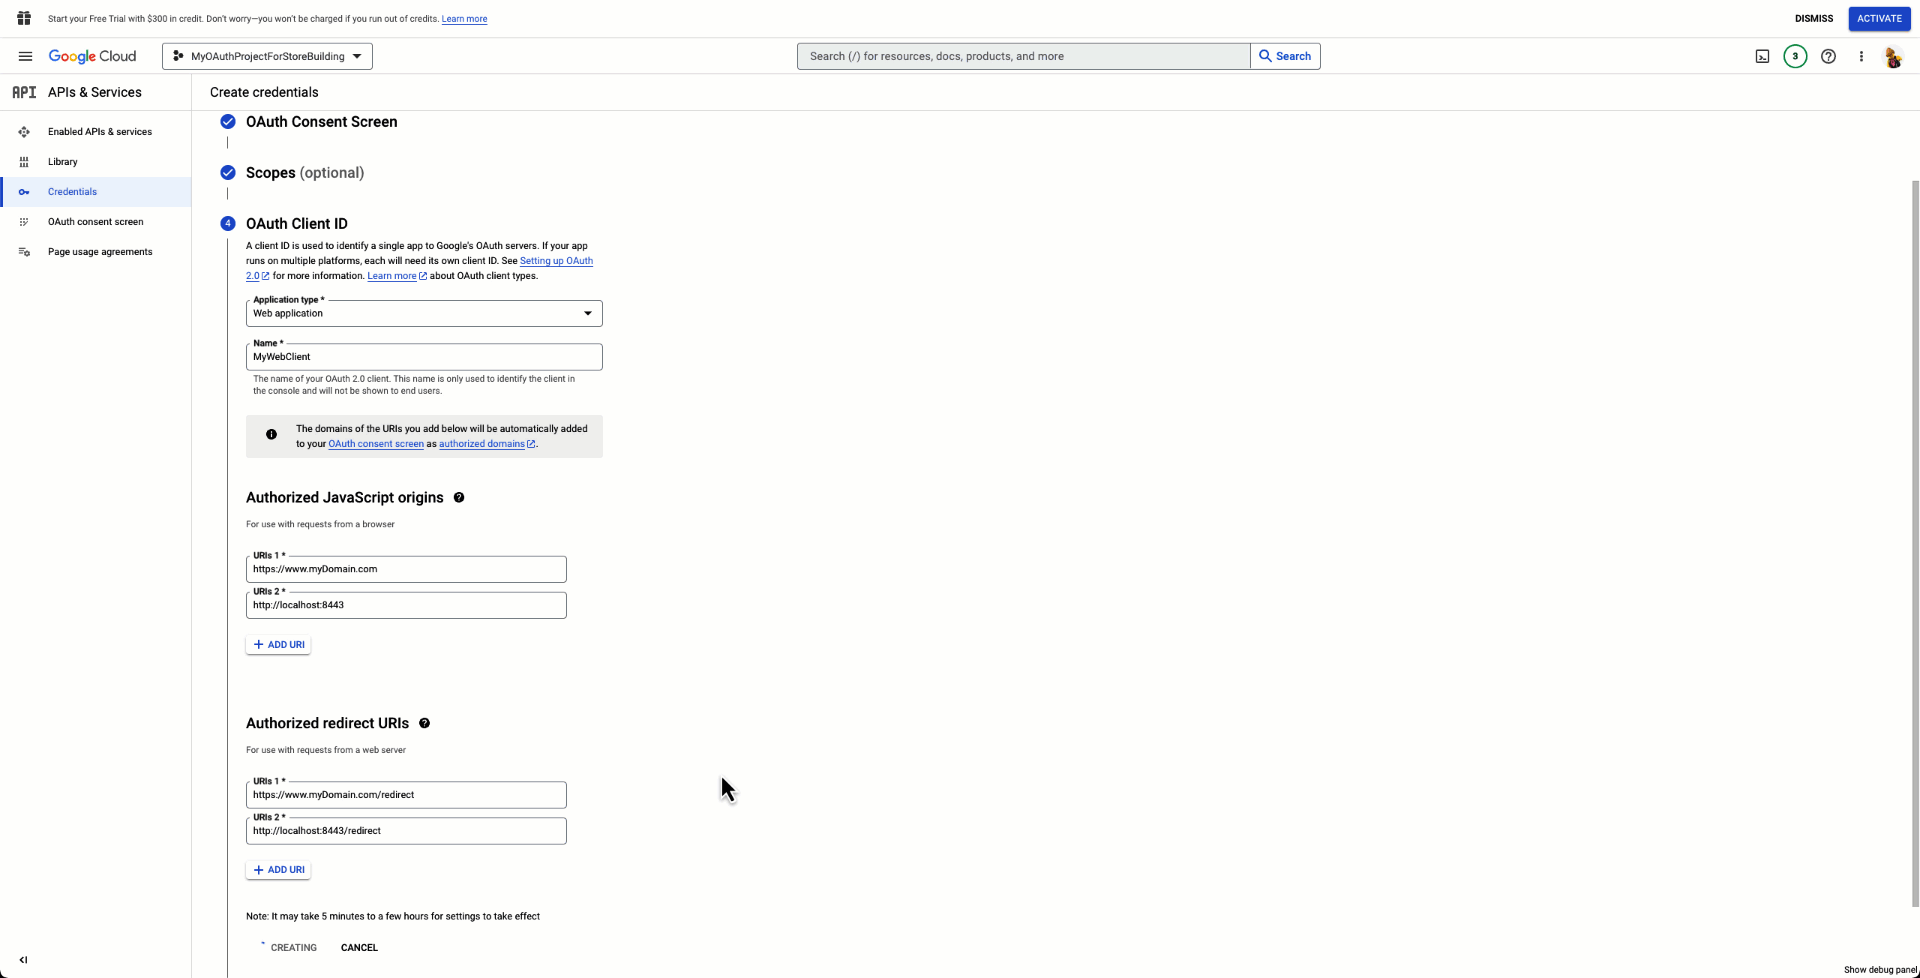Activate Cloud Shell terminal icon
Image resolution: width=1920 pixels, height=978 pixels.
[x=1762, y=57]
